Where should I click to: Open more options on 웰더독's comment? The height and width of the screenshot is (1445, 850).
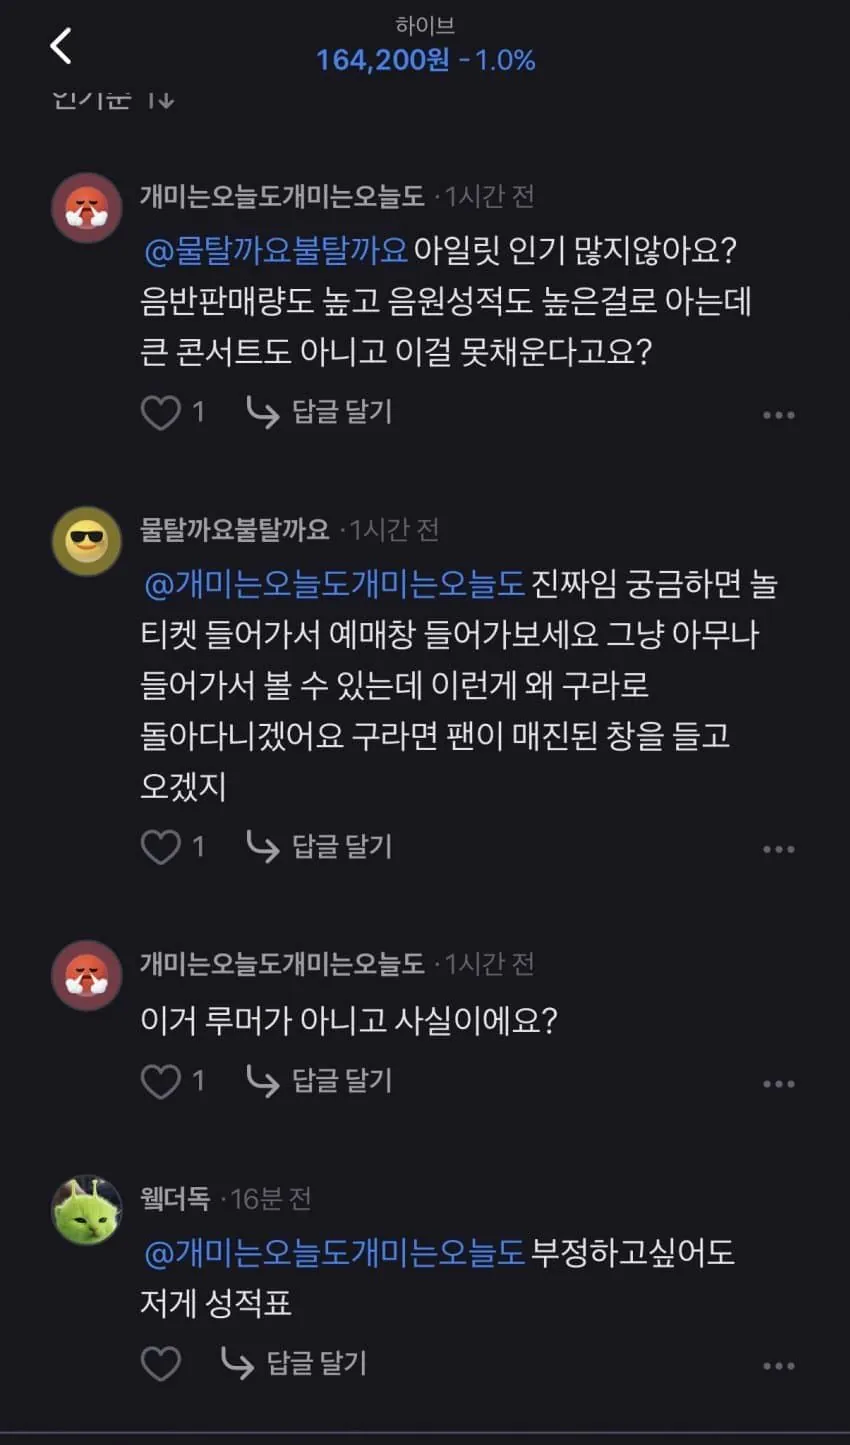click(778, 1366)
